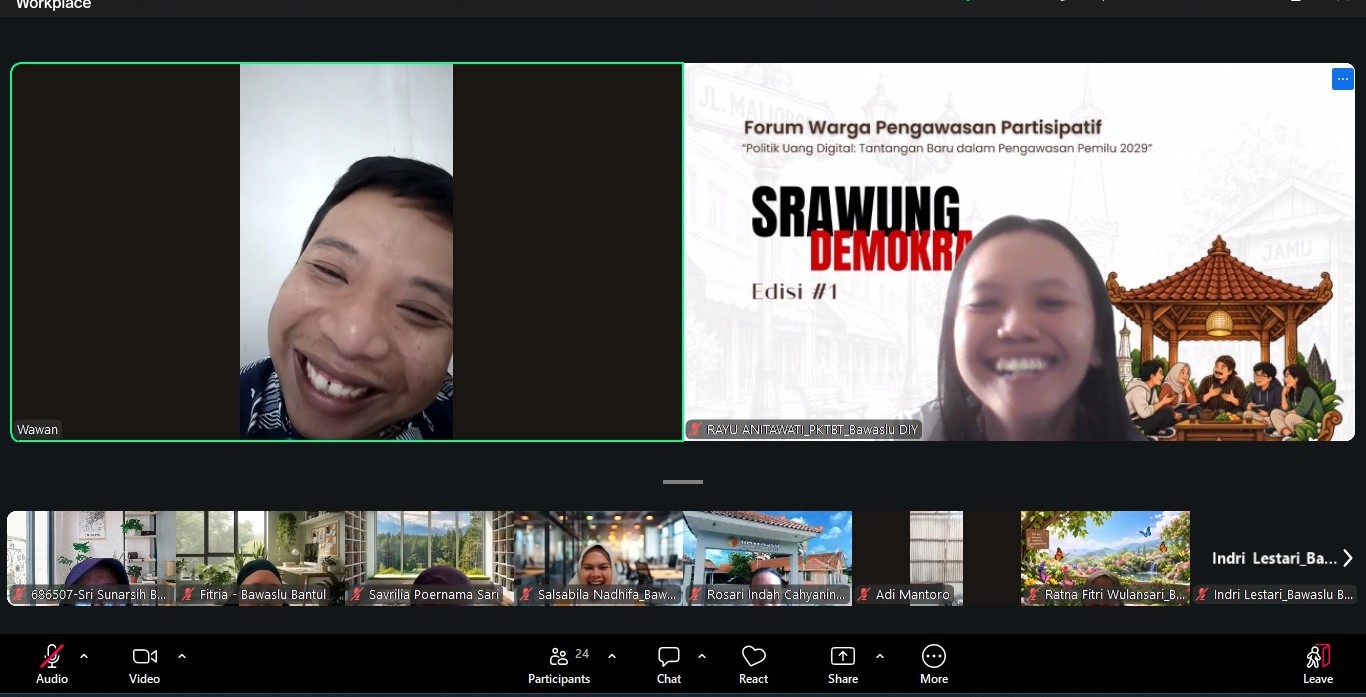
Task: Click the gallery divider handle bar
Action: coord(683,482)
